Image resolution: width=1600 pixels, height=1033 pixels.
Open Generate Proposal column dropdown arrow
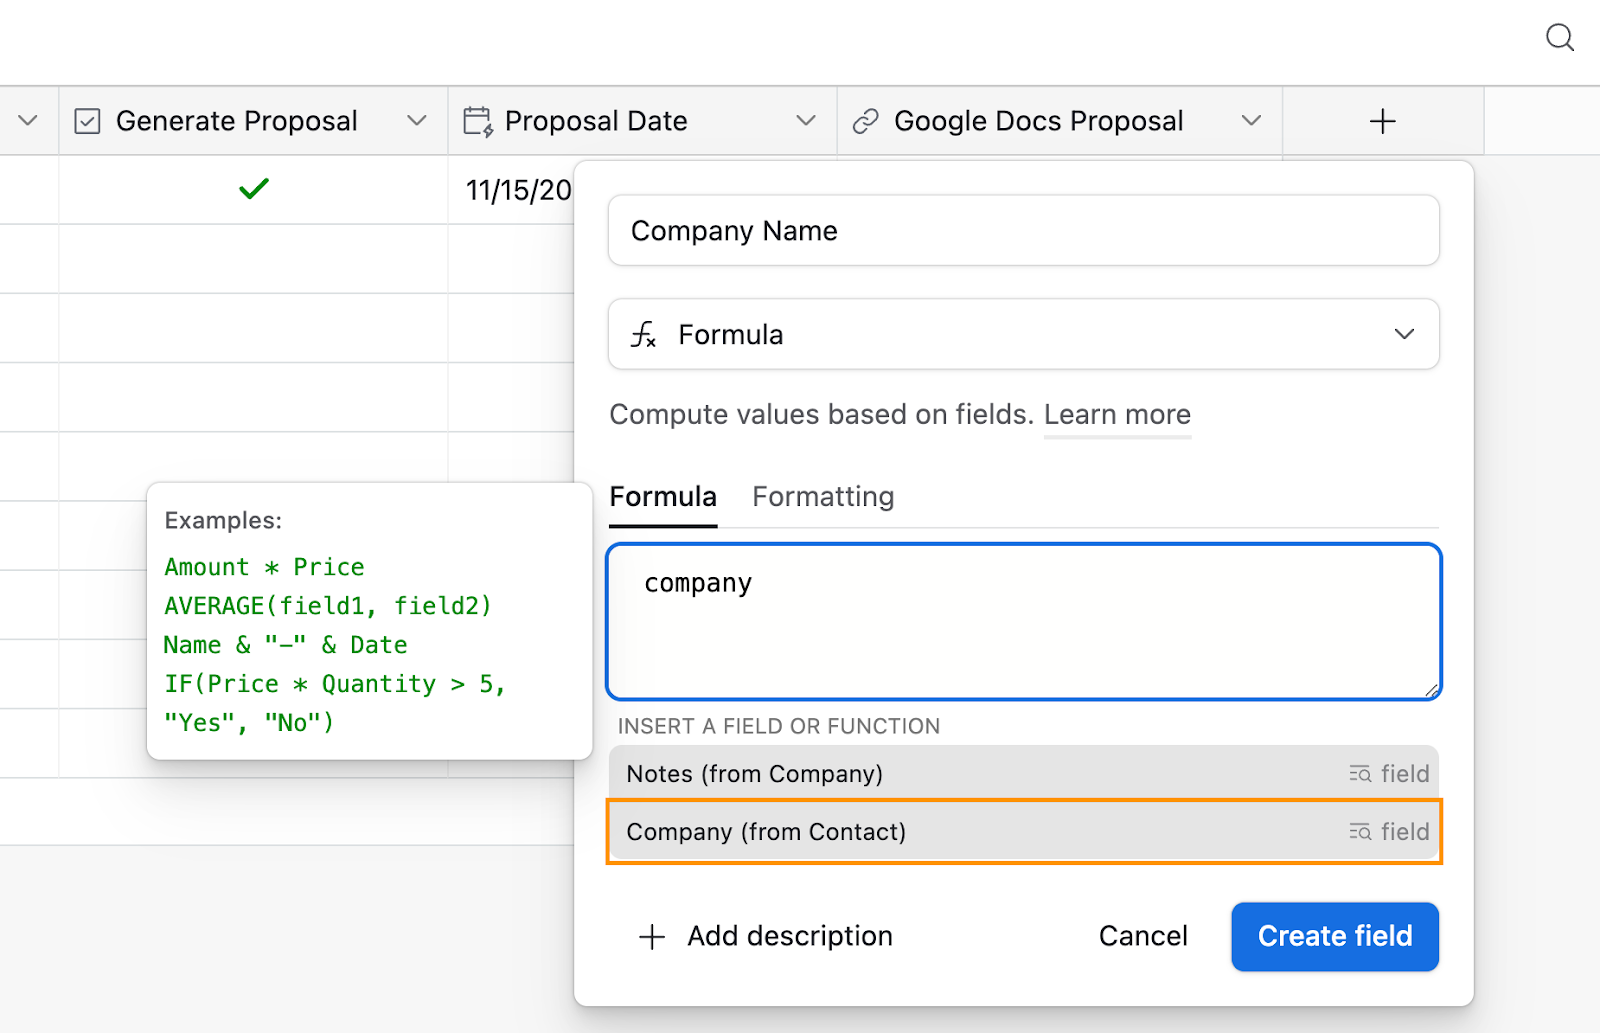(417, 121)
